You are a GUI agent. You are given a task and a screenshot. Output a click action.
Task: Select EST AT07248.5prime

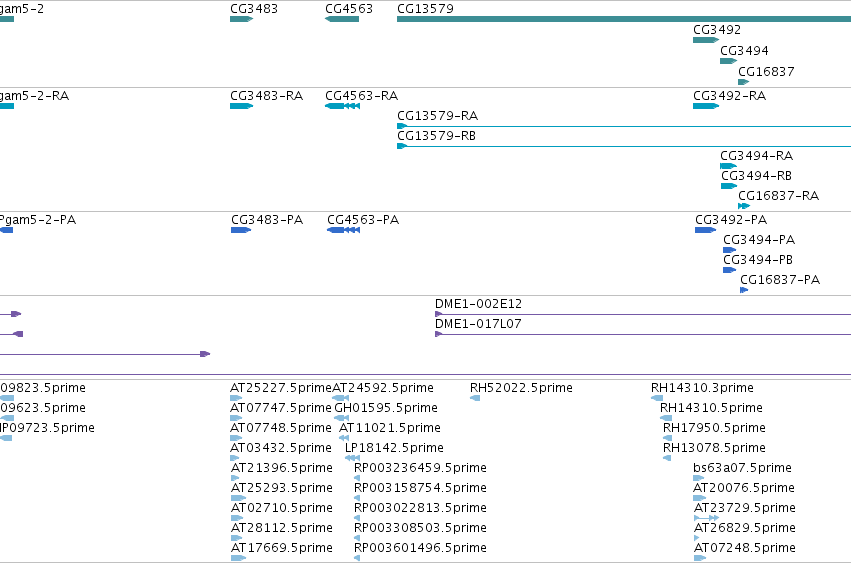coord(745,548)
